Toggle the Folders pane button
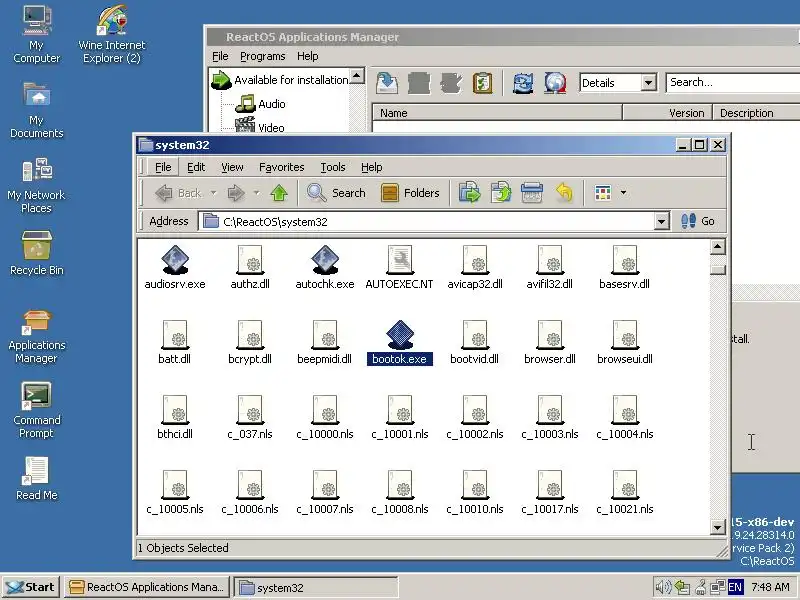Image resolution: width=800 pixels, height=600 pixels. tap(410, 193)
